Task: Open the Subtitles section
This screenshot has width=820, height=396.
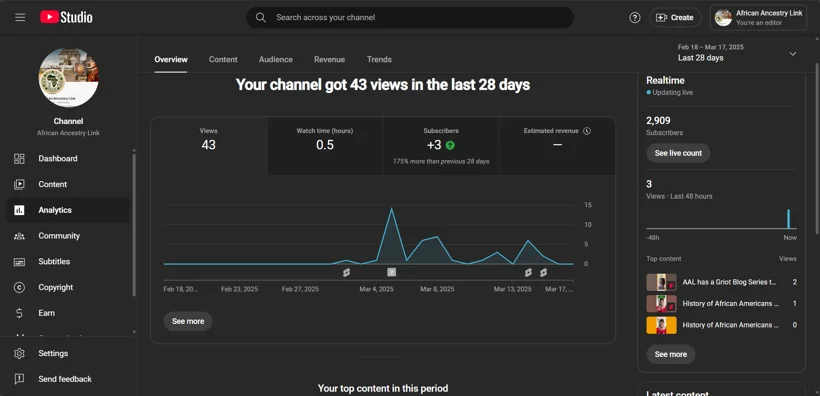Action: [68, 262]
